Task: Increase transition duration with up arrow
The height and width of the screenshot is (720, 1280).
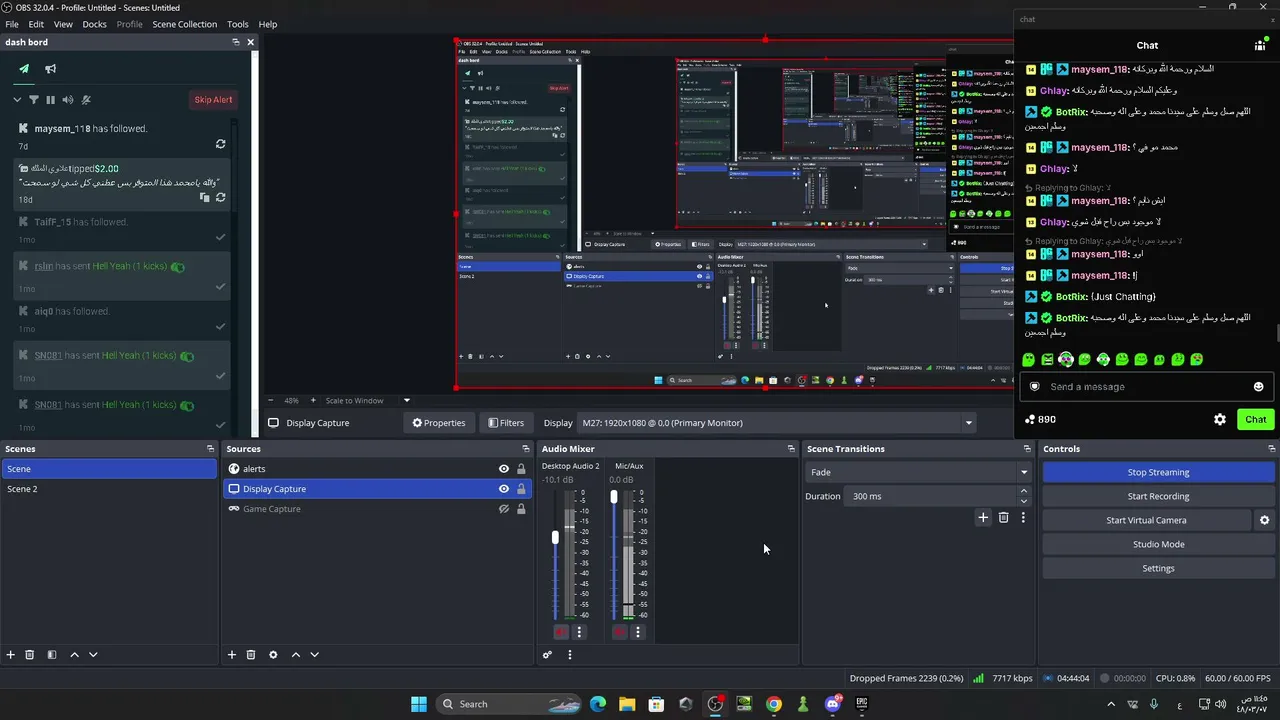Action: pos(1023,491)
